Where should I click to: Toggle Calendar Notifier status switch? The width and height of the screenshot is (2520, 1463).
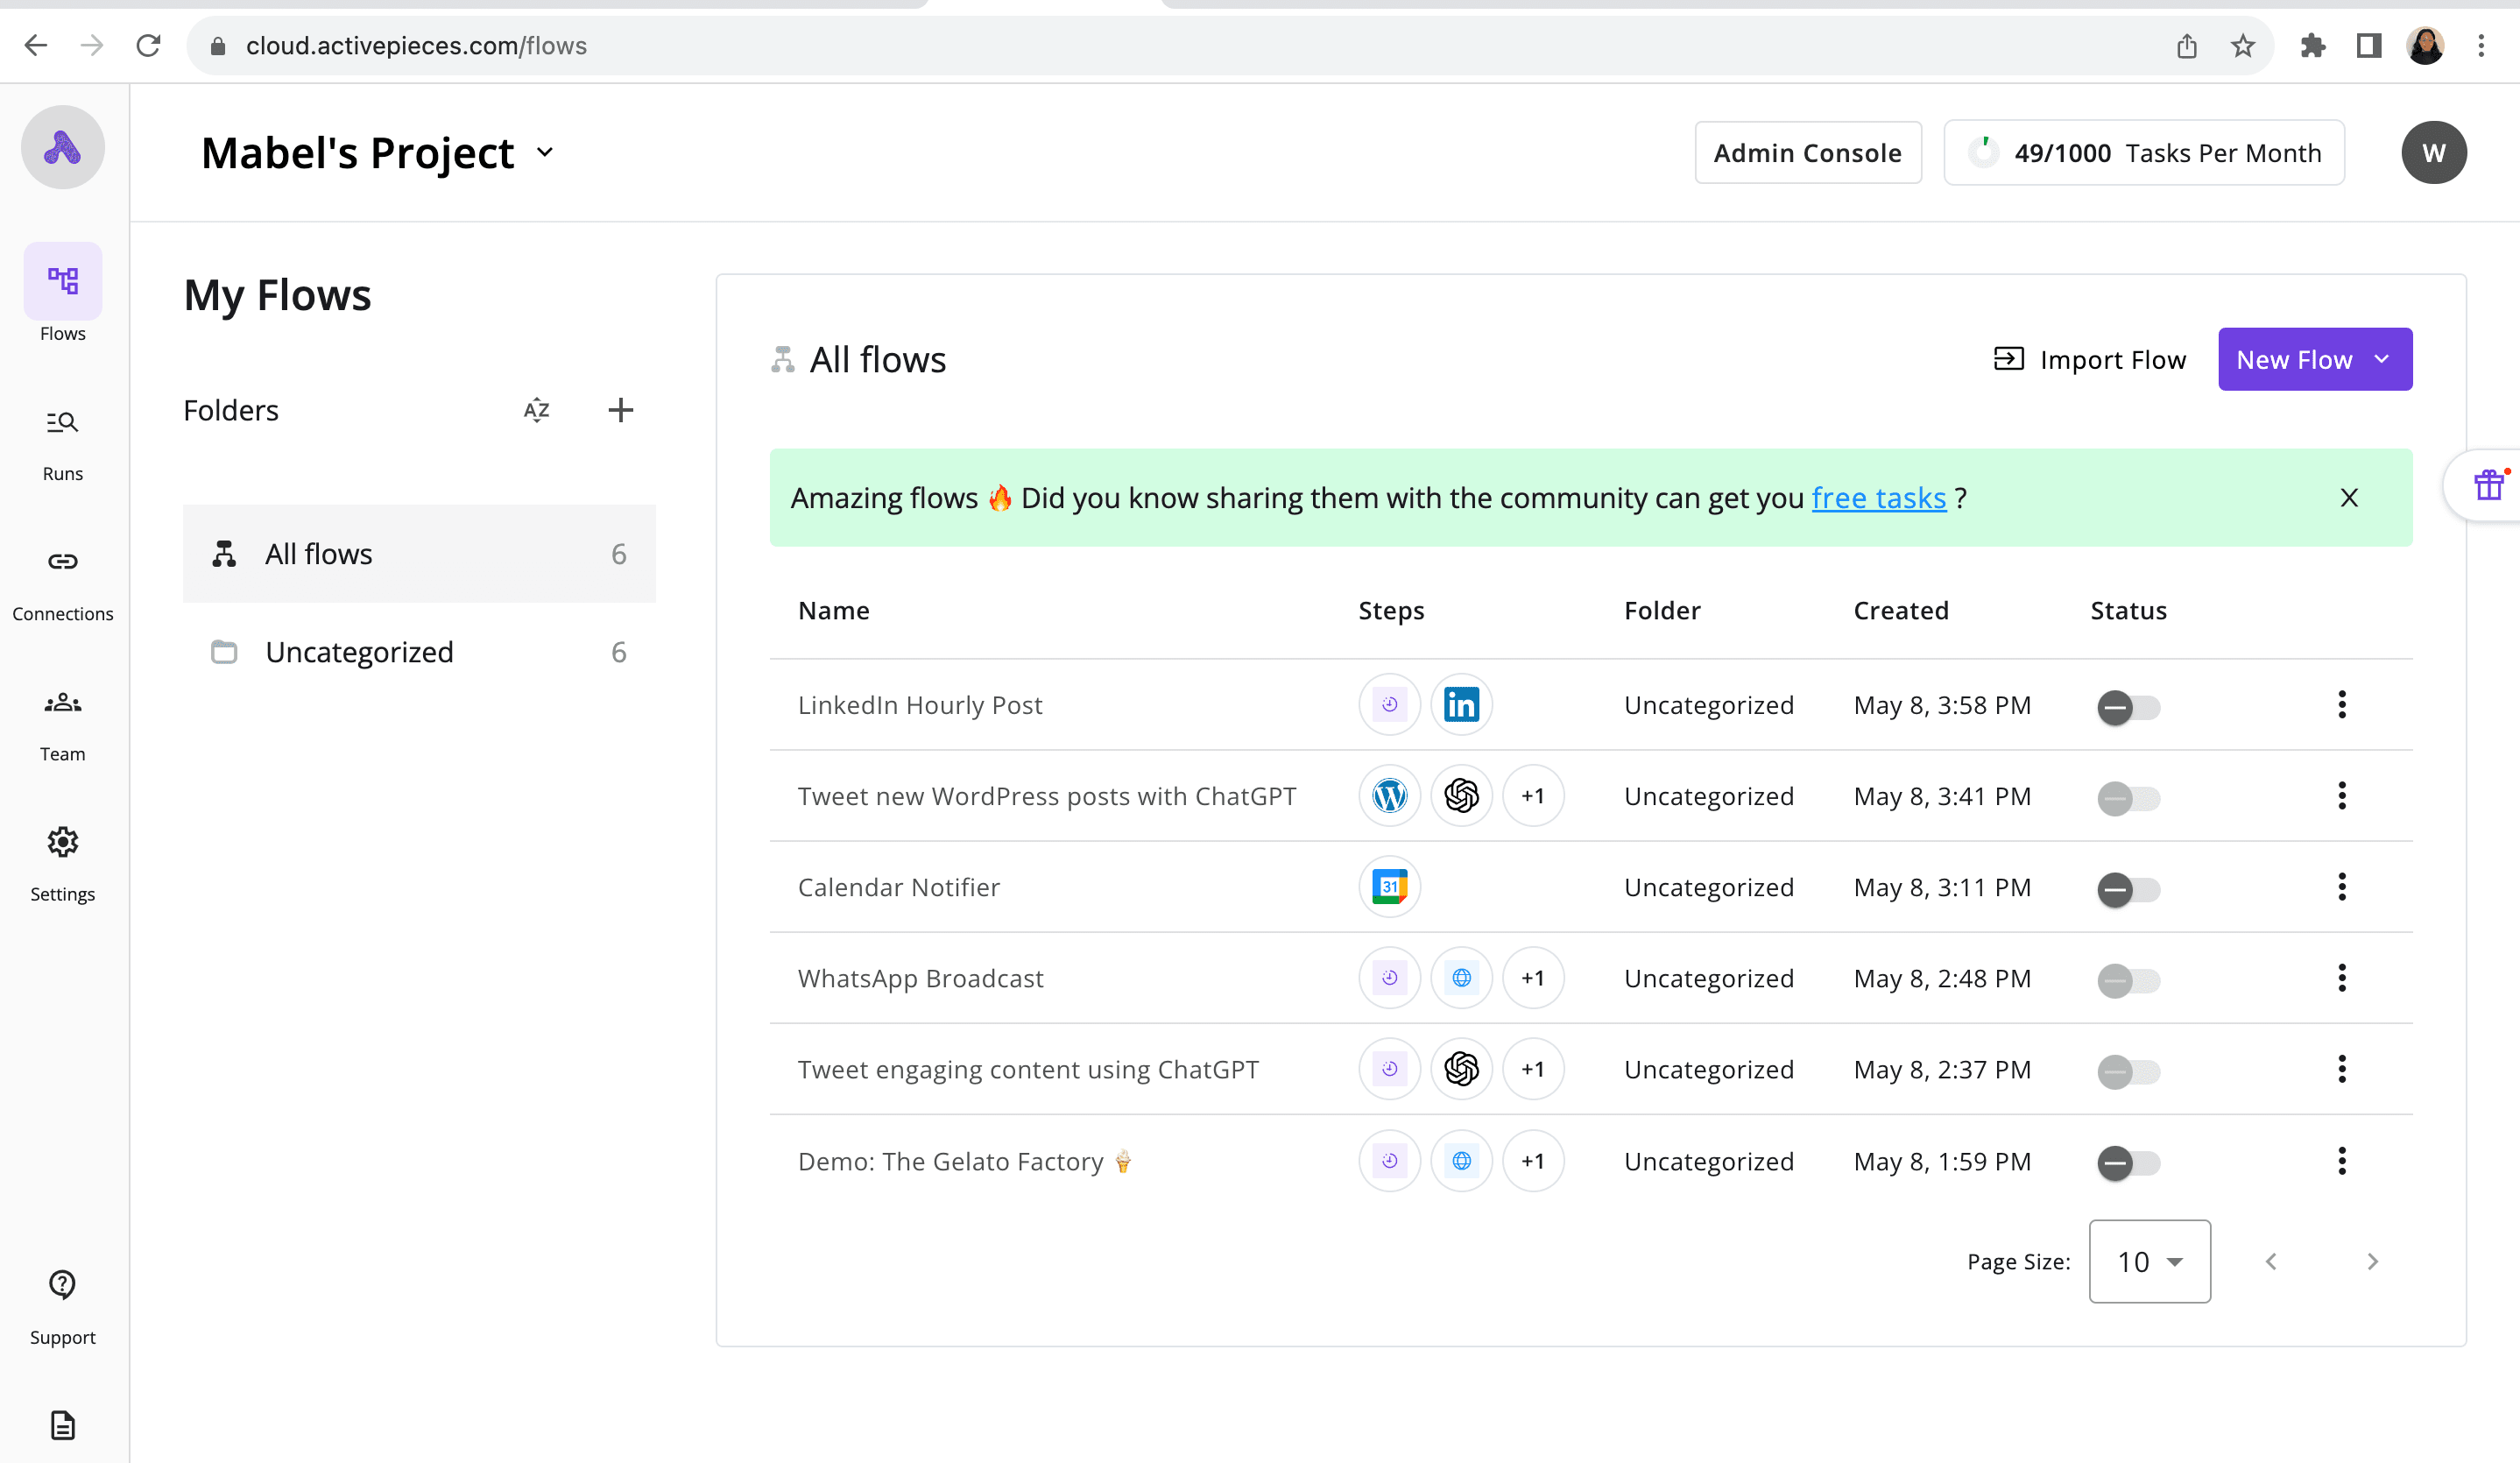pyautogui.click(x=2128, y=889)
